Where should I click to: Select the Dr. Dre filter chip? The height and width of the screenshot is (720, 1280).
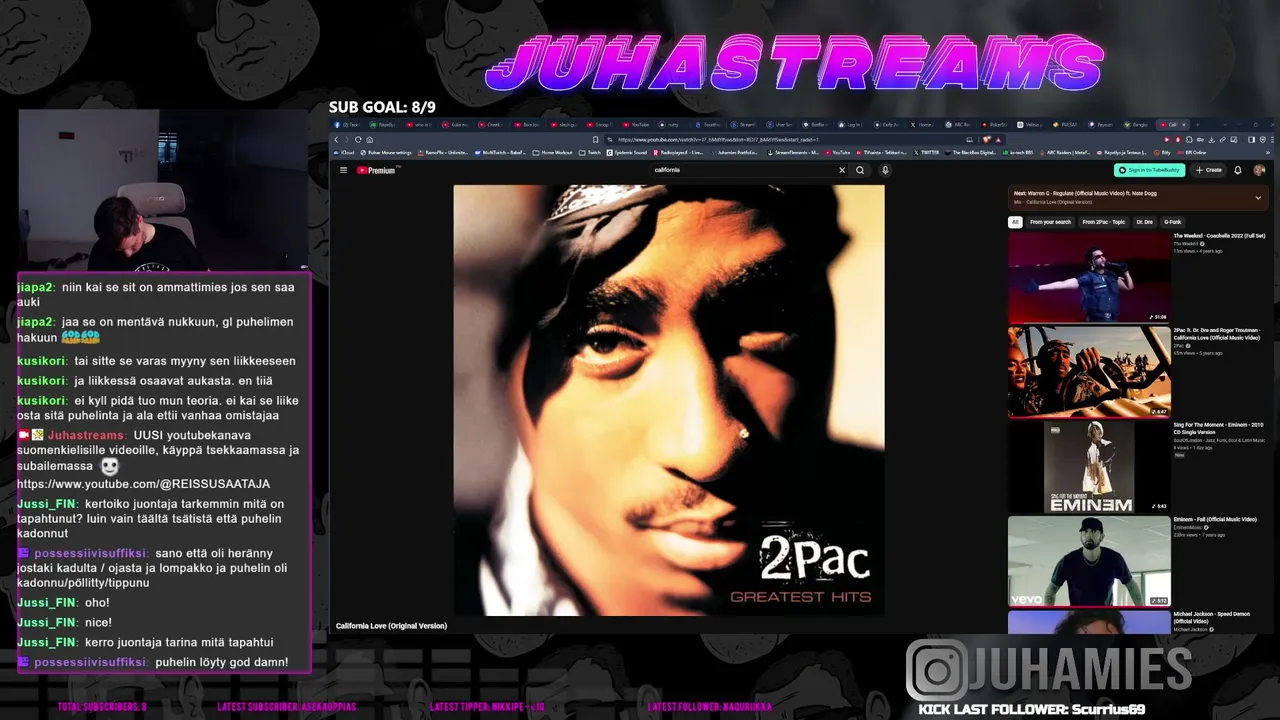click(1145, 222)
